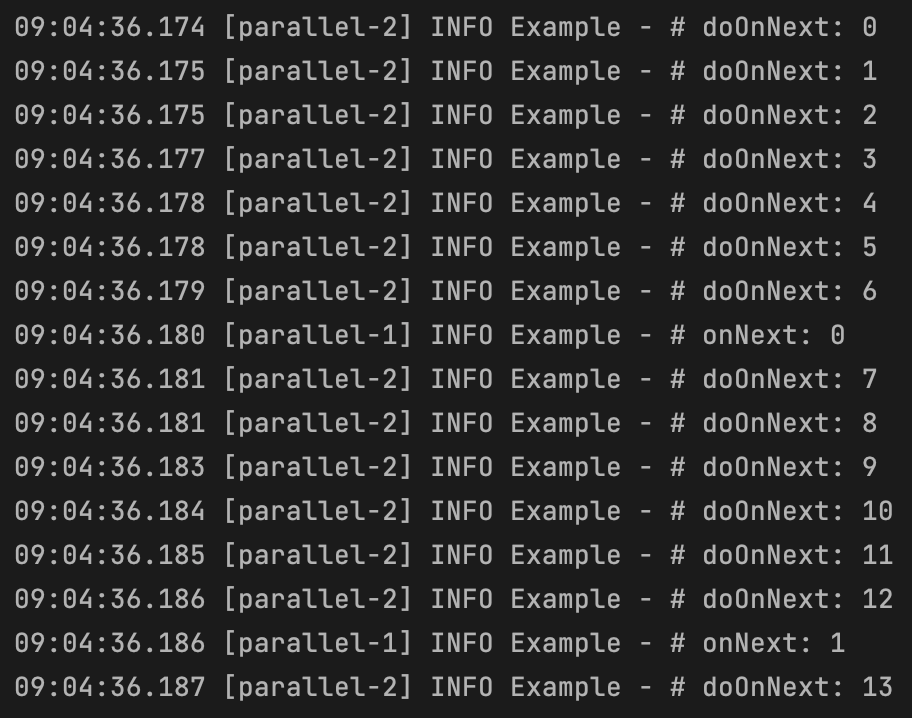Select the line with doOnNext: 7
The height and width of the screenshot is (718, 912).
tap(446, 379)
